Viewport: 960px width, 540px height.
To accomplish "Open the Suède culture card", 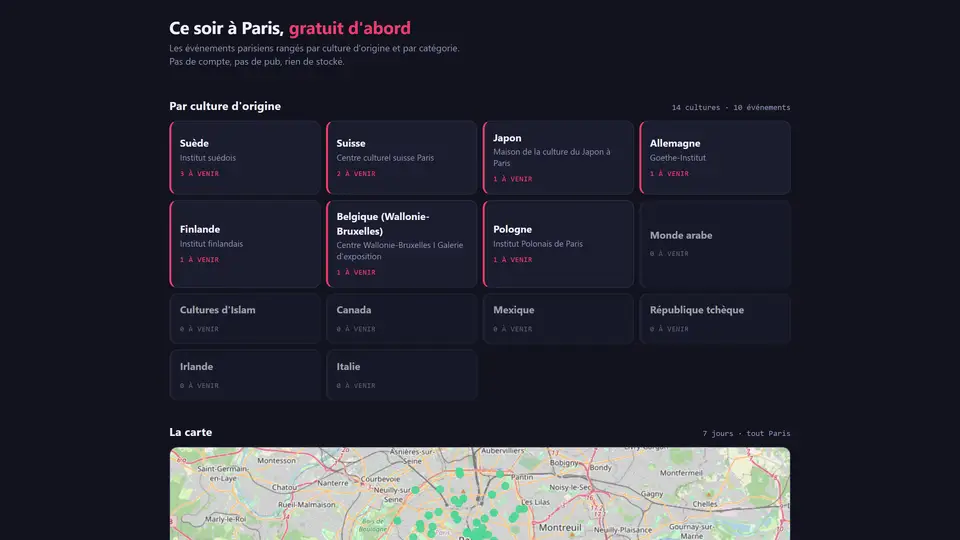I will 245,157.
